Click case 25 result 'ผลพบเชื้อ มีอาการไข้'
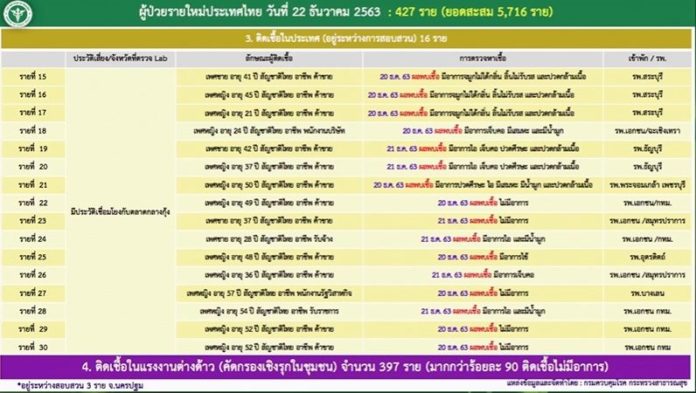This screenshot has width=696, height=393. click(483, 257)
